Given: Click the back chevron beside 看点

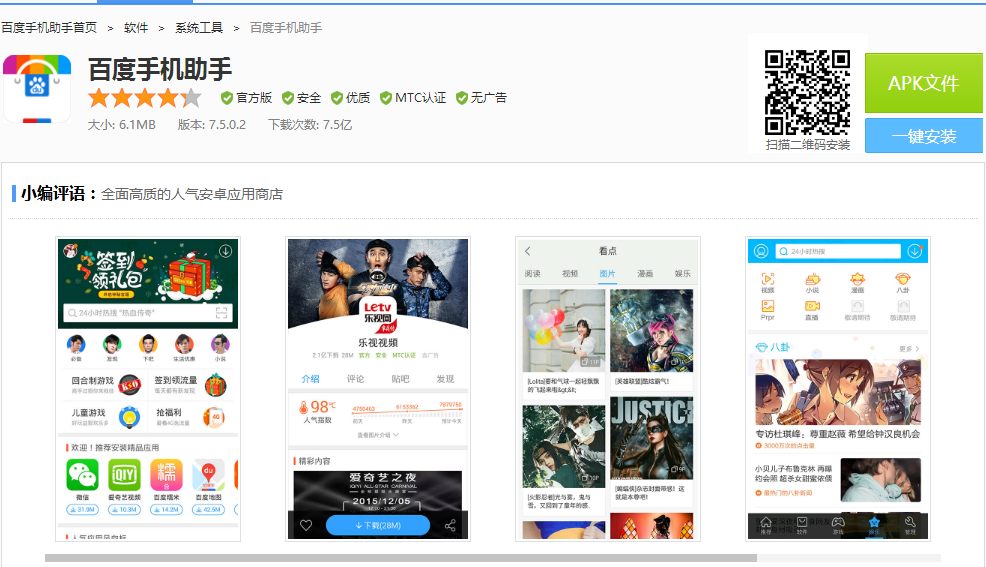Looking at the screenshot, I should 528,251.
